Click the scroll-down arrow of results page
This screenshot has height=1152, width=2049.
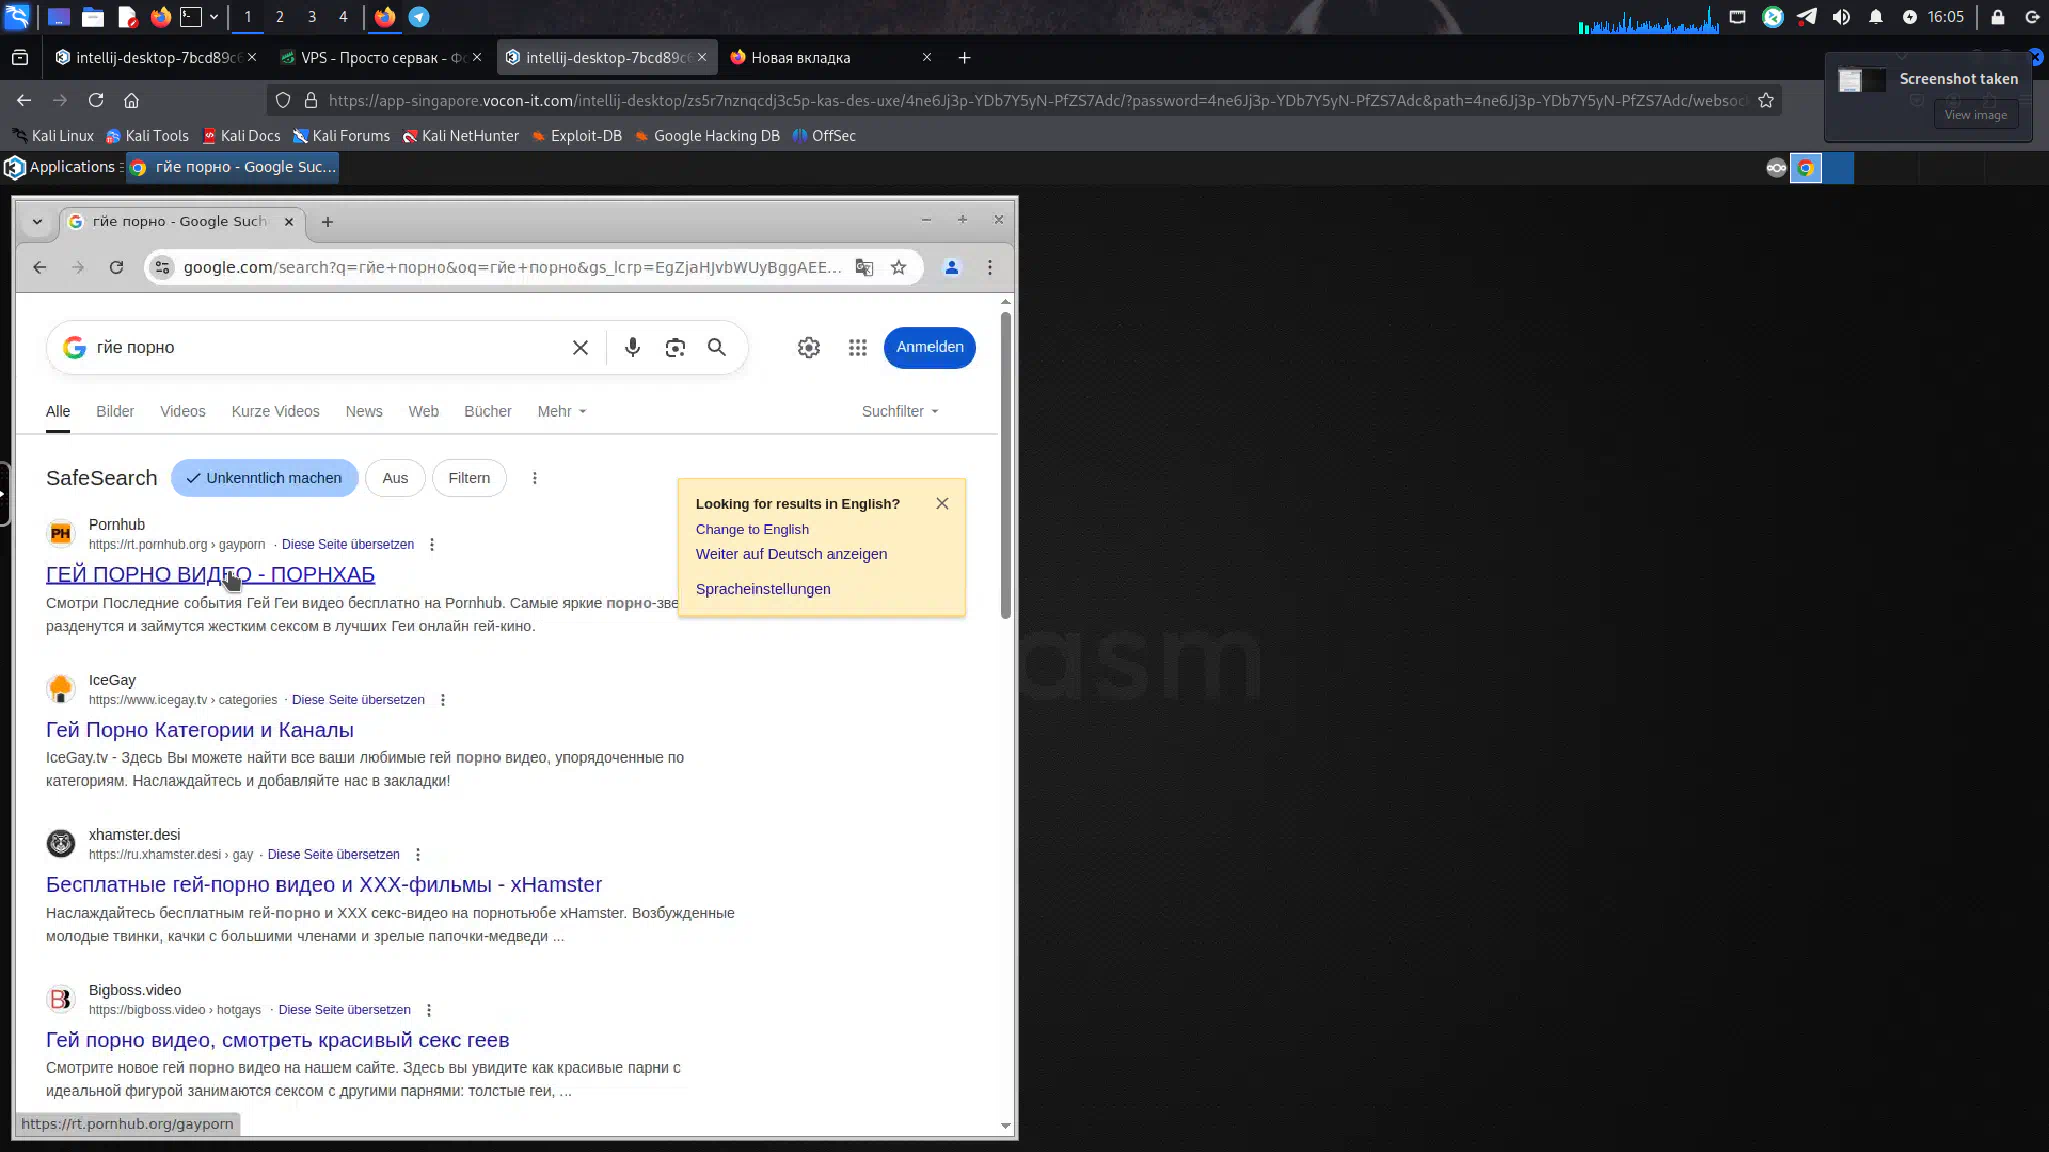pos(1005,1126)
